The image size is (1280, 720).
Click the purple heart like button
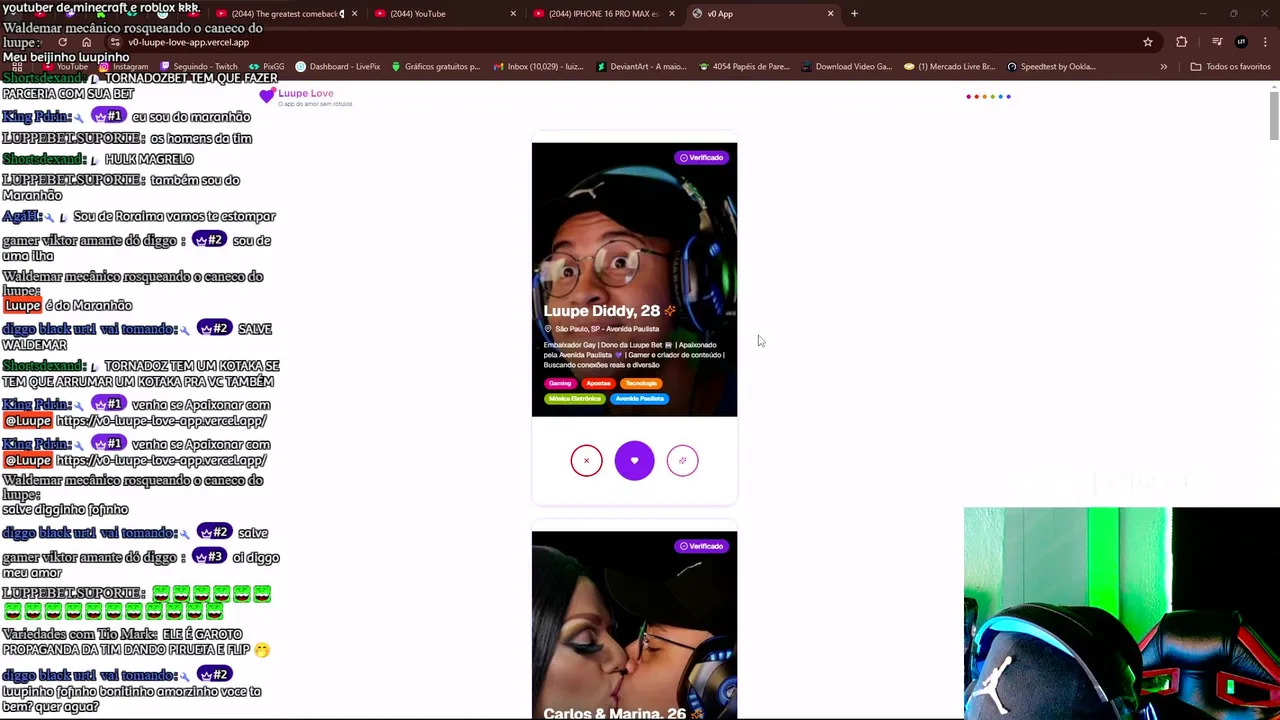coord(634,460)
